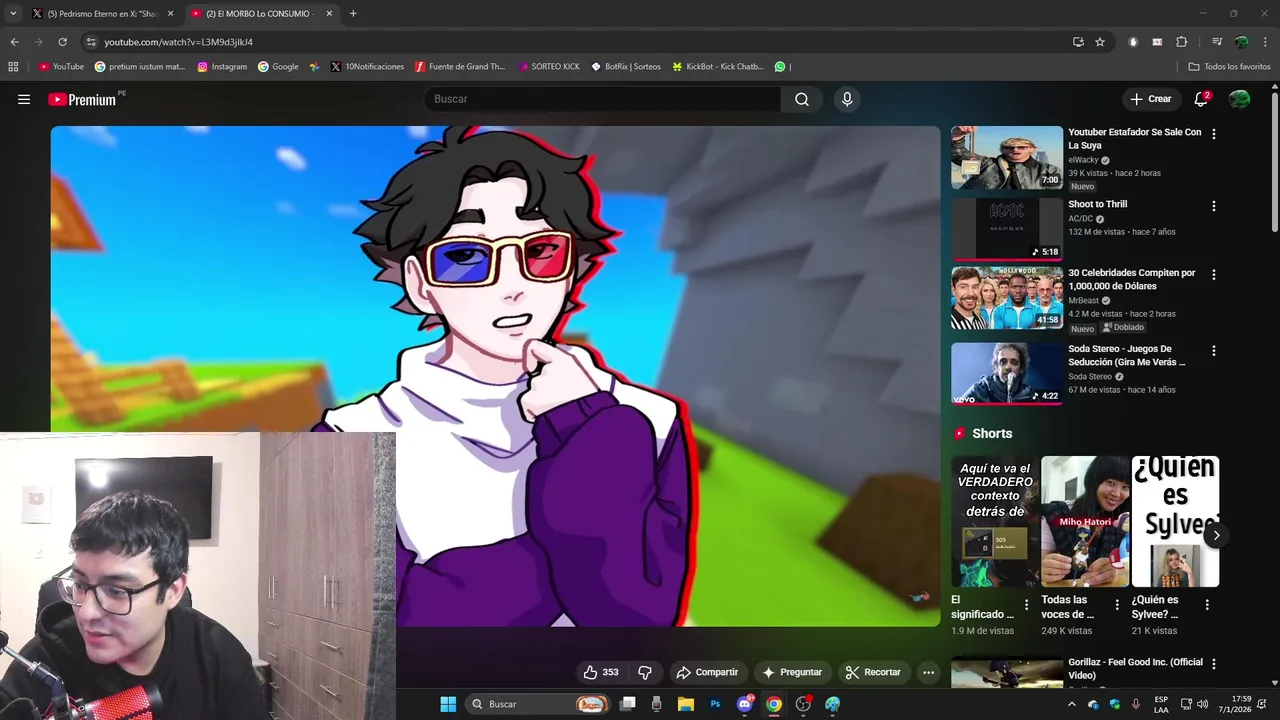
Task: Open a new Chrome tab
Action: (353, 14)
